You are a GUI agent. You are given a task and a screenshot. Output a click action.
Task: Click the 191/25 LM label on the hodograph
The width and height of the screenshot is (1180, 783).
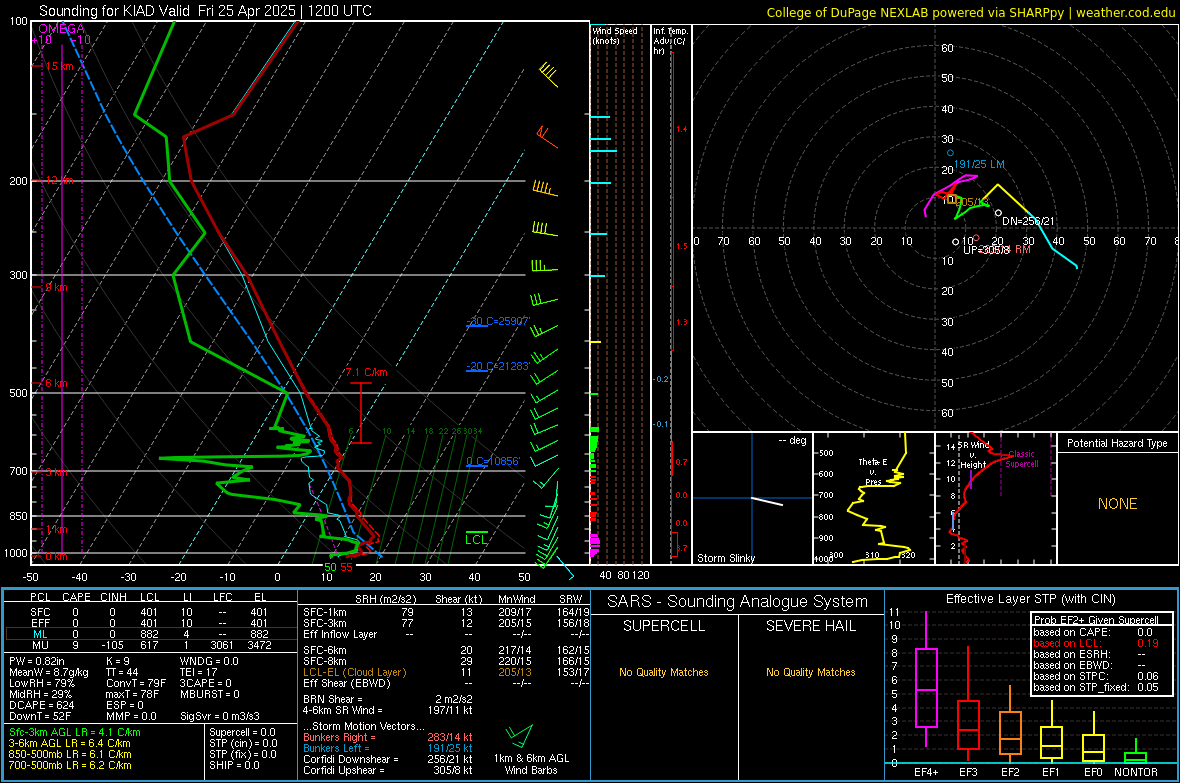[978, 164]
